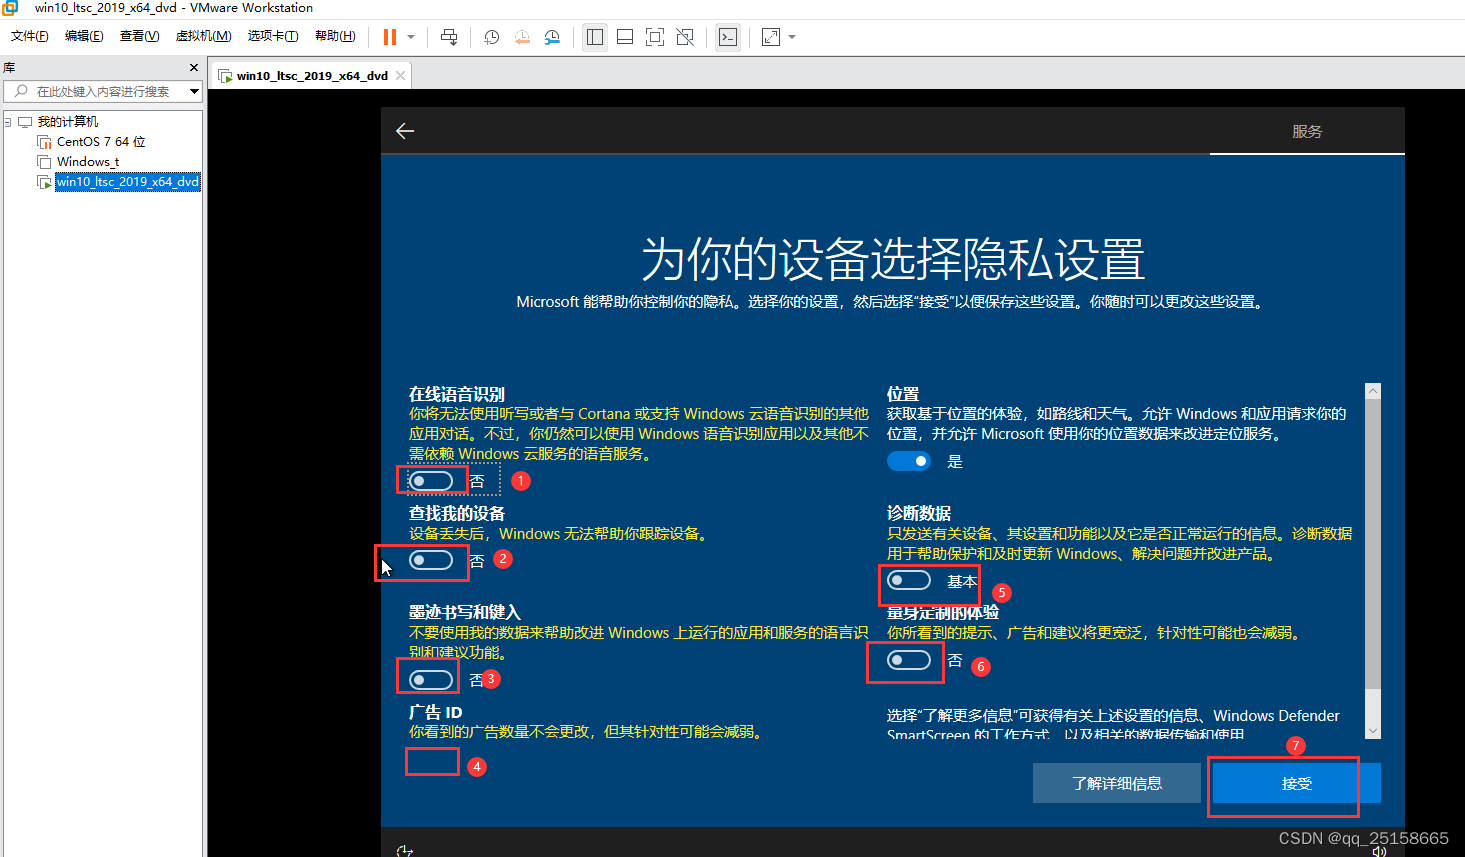Click the 为你的设备选择隐私设置 title
This screenshot has width=1465, height=857.
(893, 260)
